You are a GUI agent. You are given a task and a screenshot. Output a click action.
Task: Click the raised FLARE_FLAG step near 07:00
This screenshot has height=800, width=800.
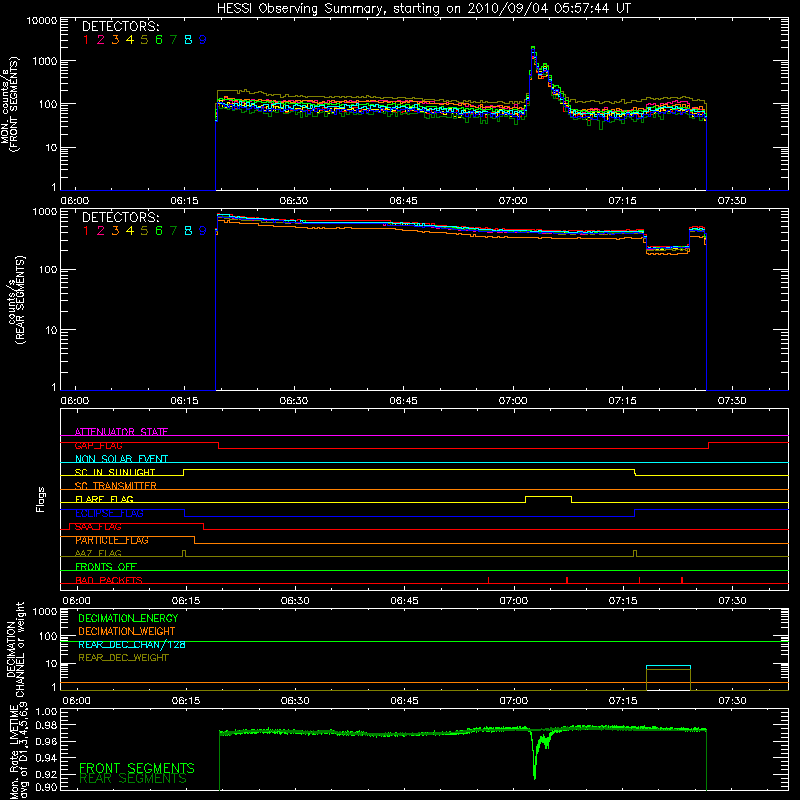(548, 497)
